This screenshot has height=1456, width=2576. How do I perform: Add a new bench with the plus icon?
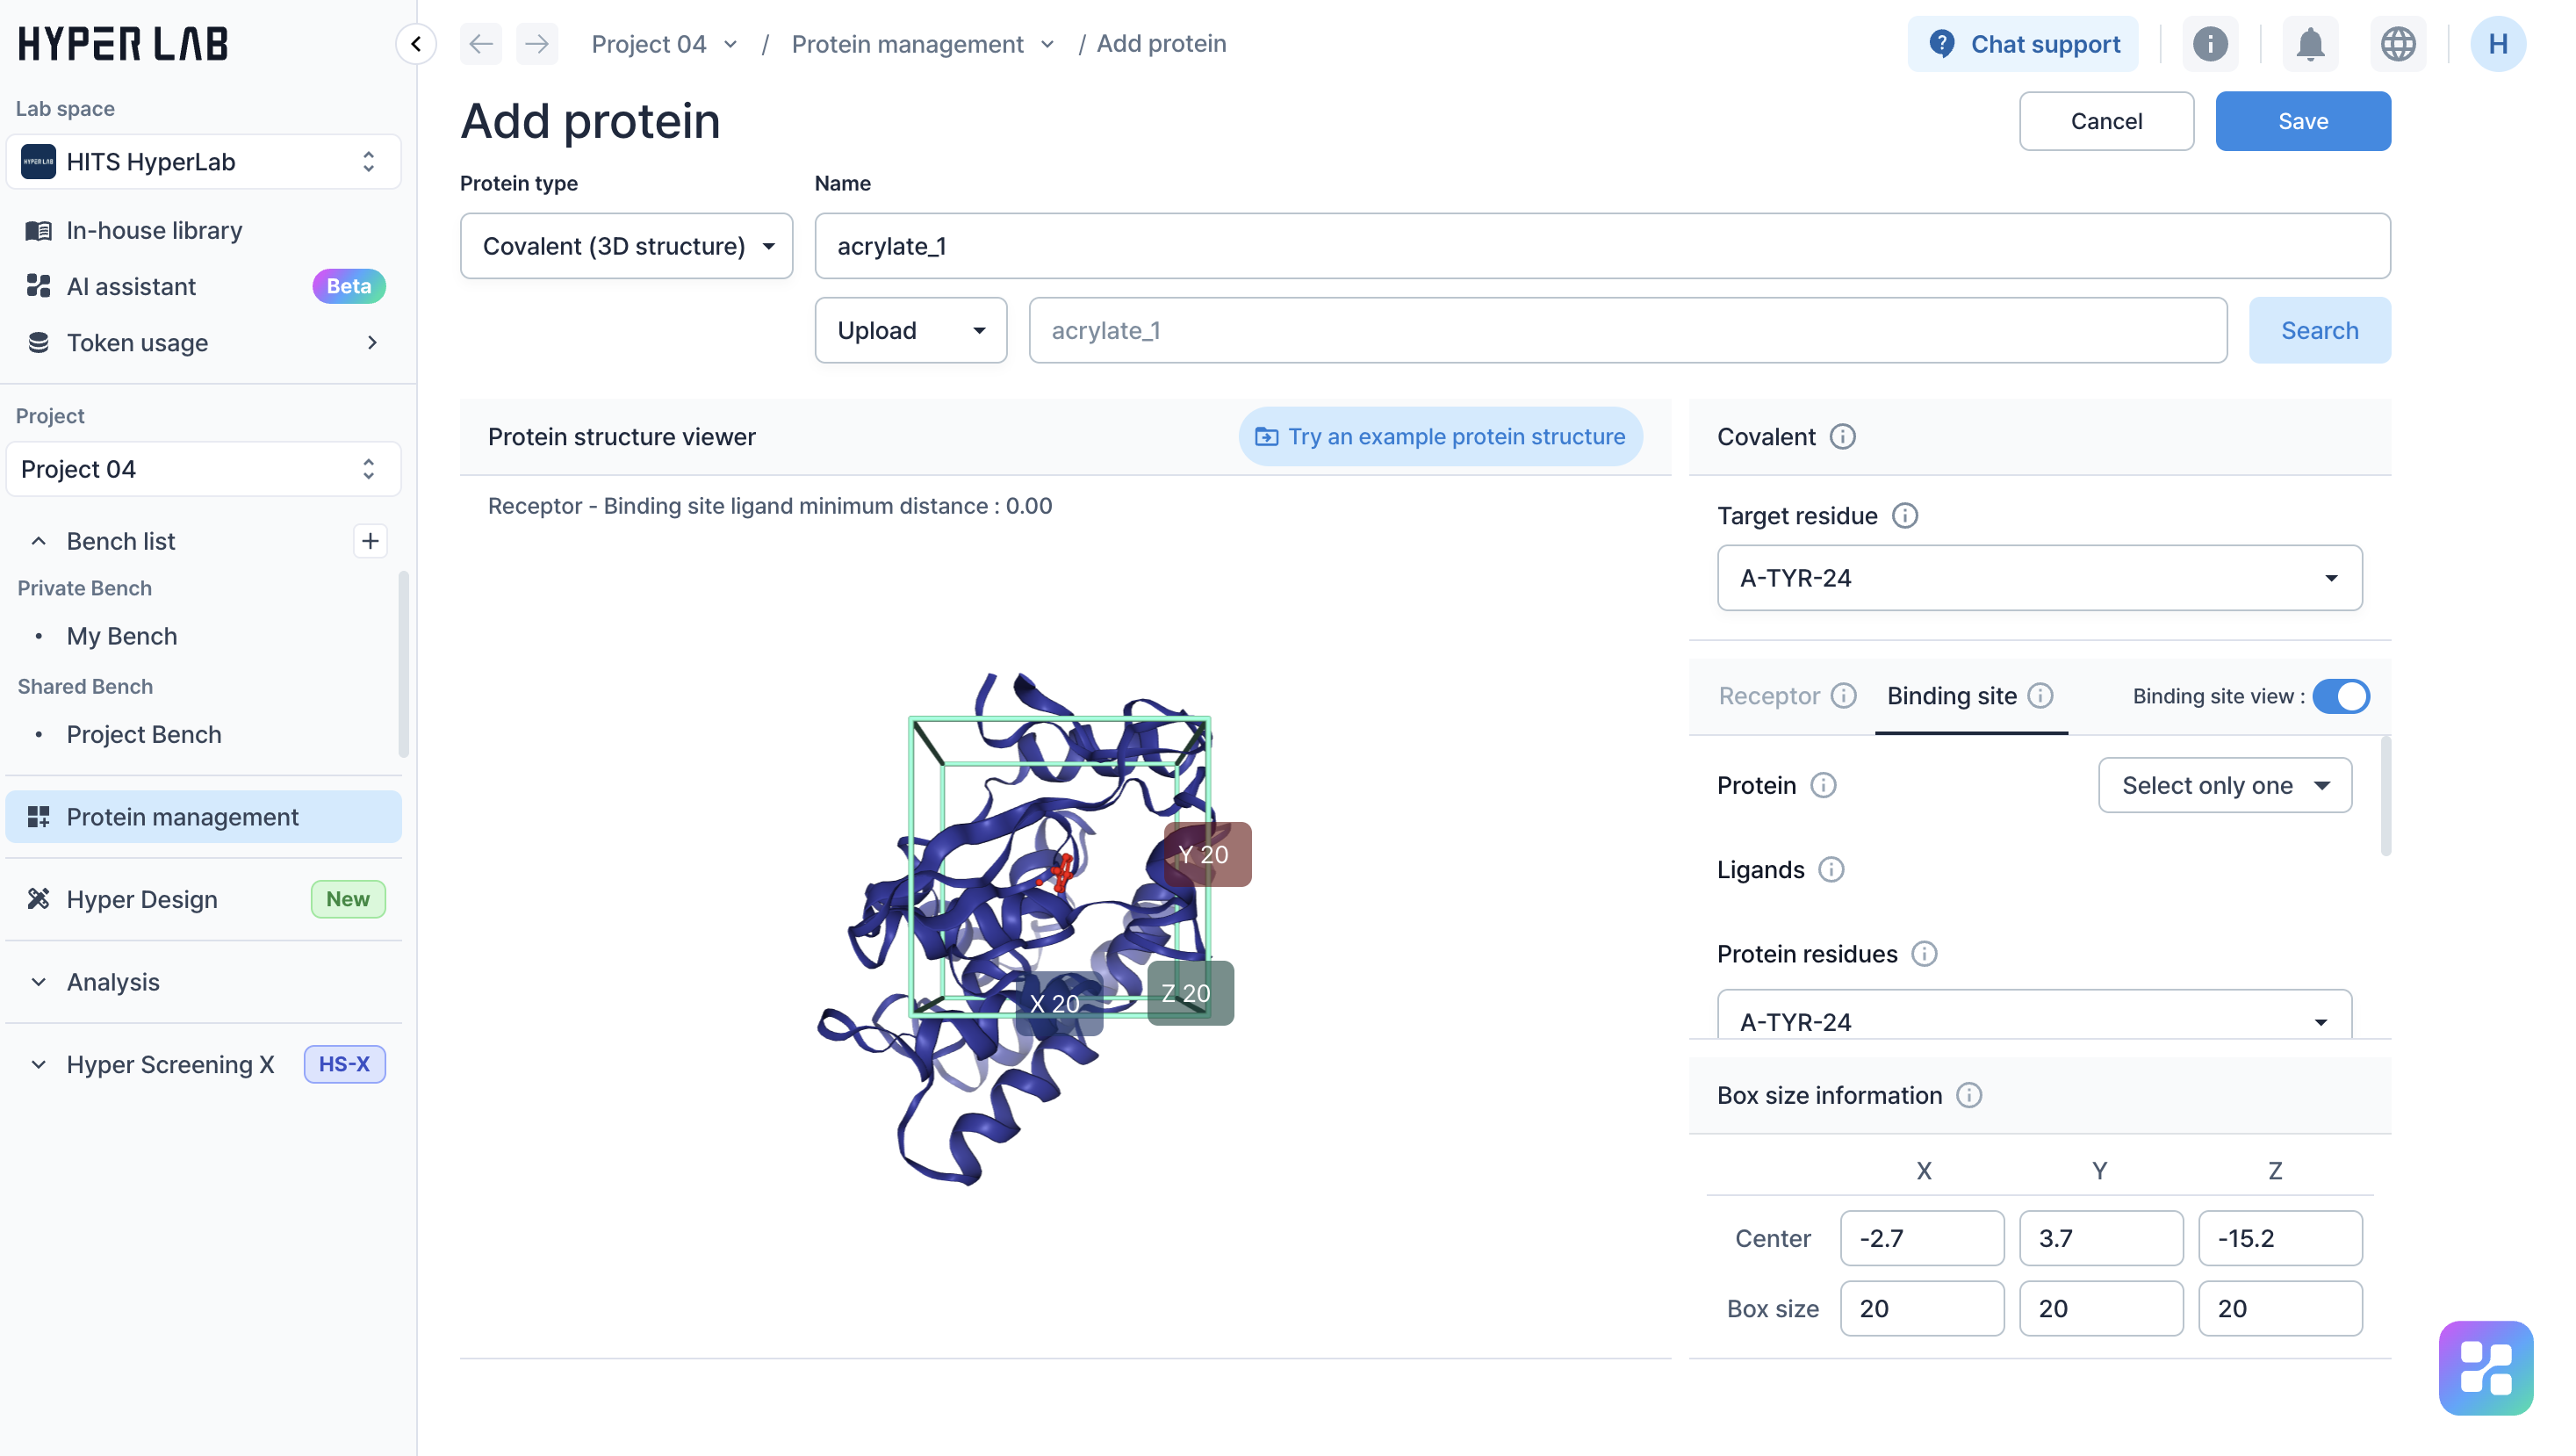pos(370,541)
